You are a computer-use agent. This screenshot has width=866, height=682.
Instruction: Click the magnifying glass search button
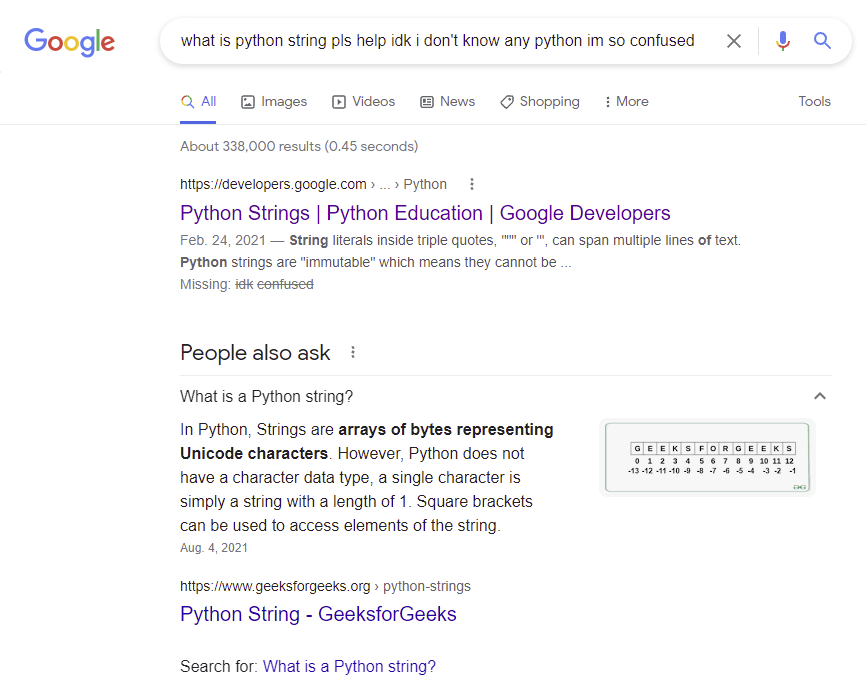822,41
